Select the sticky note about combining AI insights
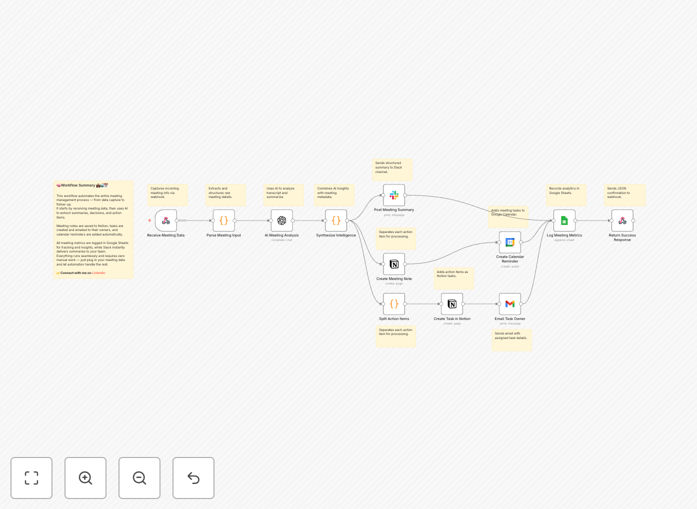Viewport: 697px width, 509px height. (334, 195)
